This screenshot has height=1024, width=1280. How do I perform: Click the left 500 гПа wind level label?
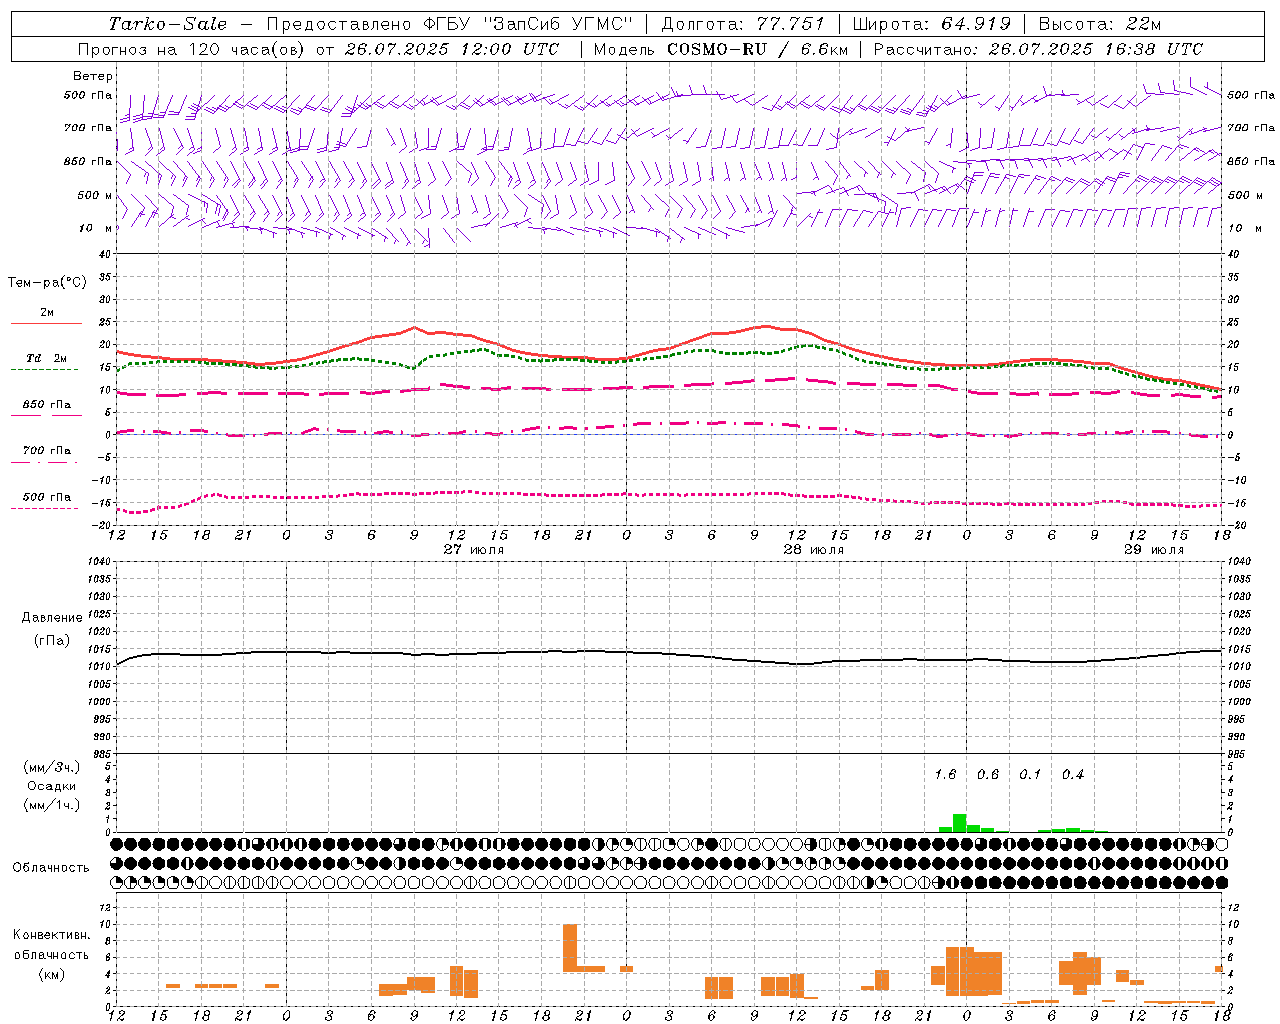88,95
